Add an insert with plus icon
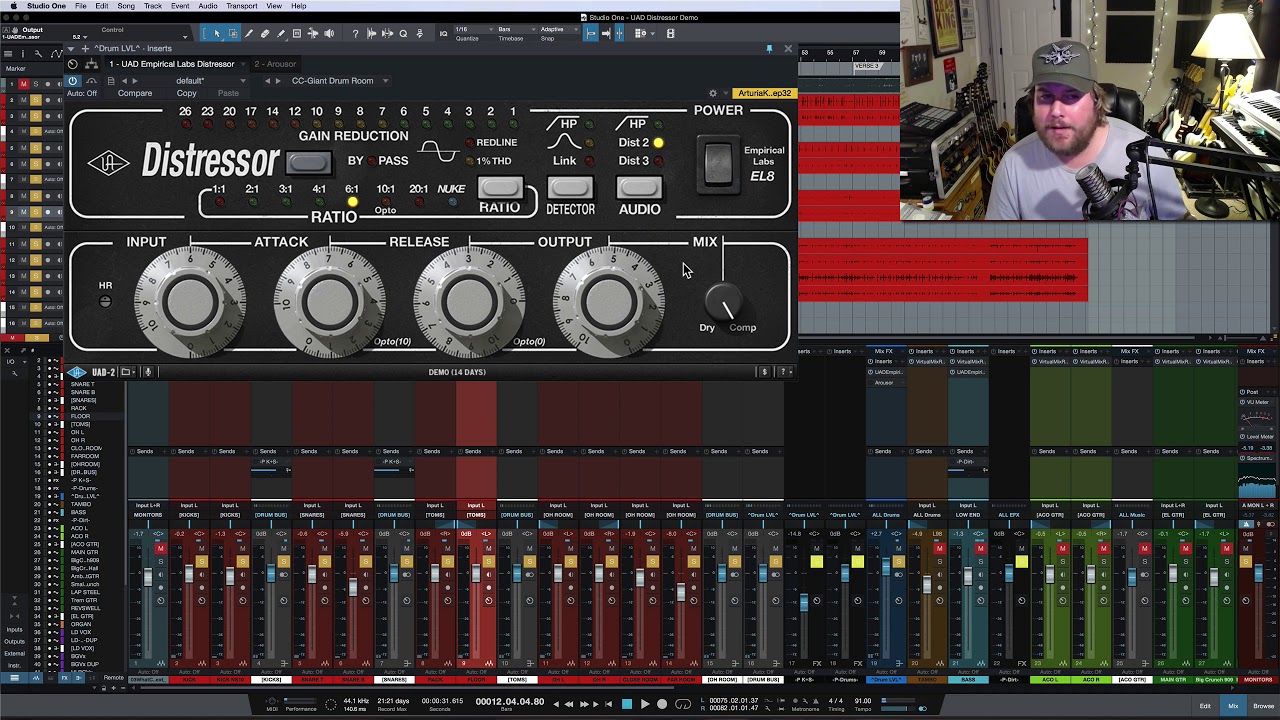 pyautogui.click(x=85, y=48)
